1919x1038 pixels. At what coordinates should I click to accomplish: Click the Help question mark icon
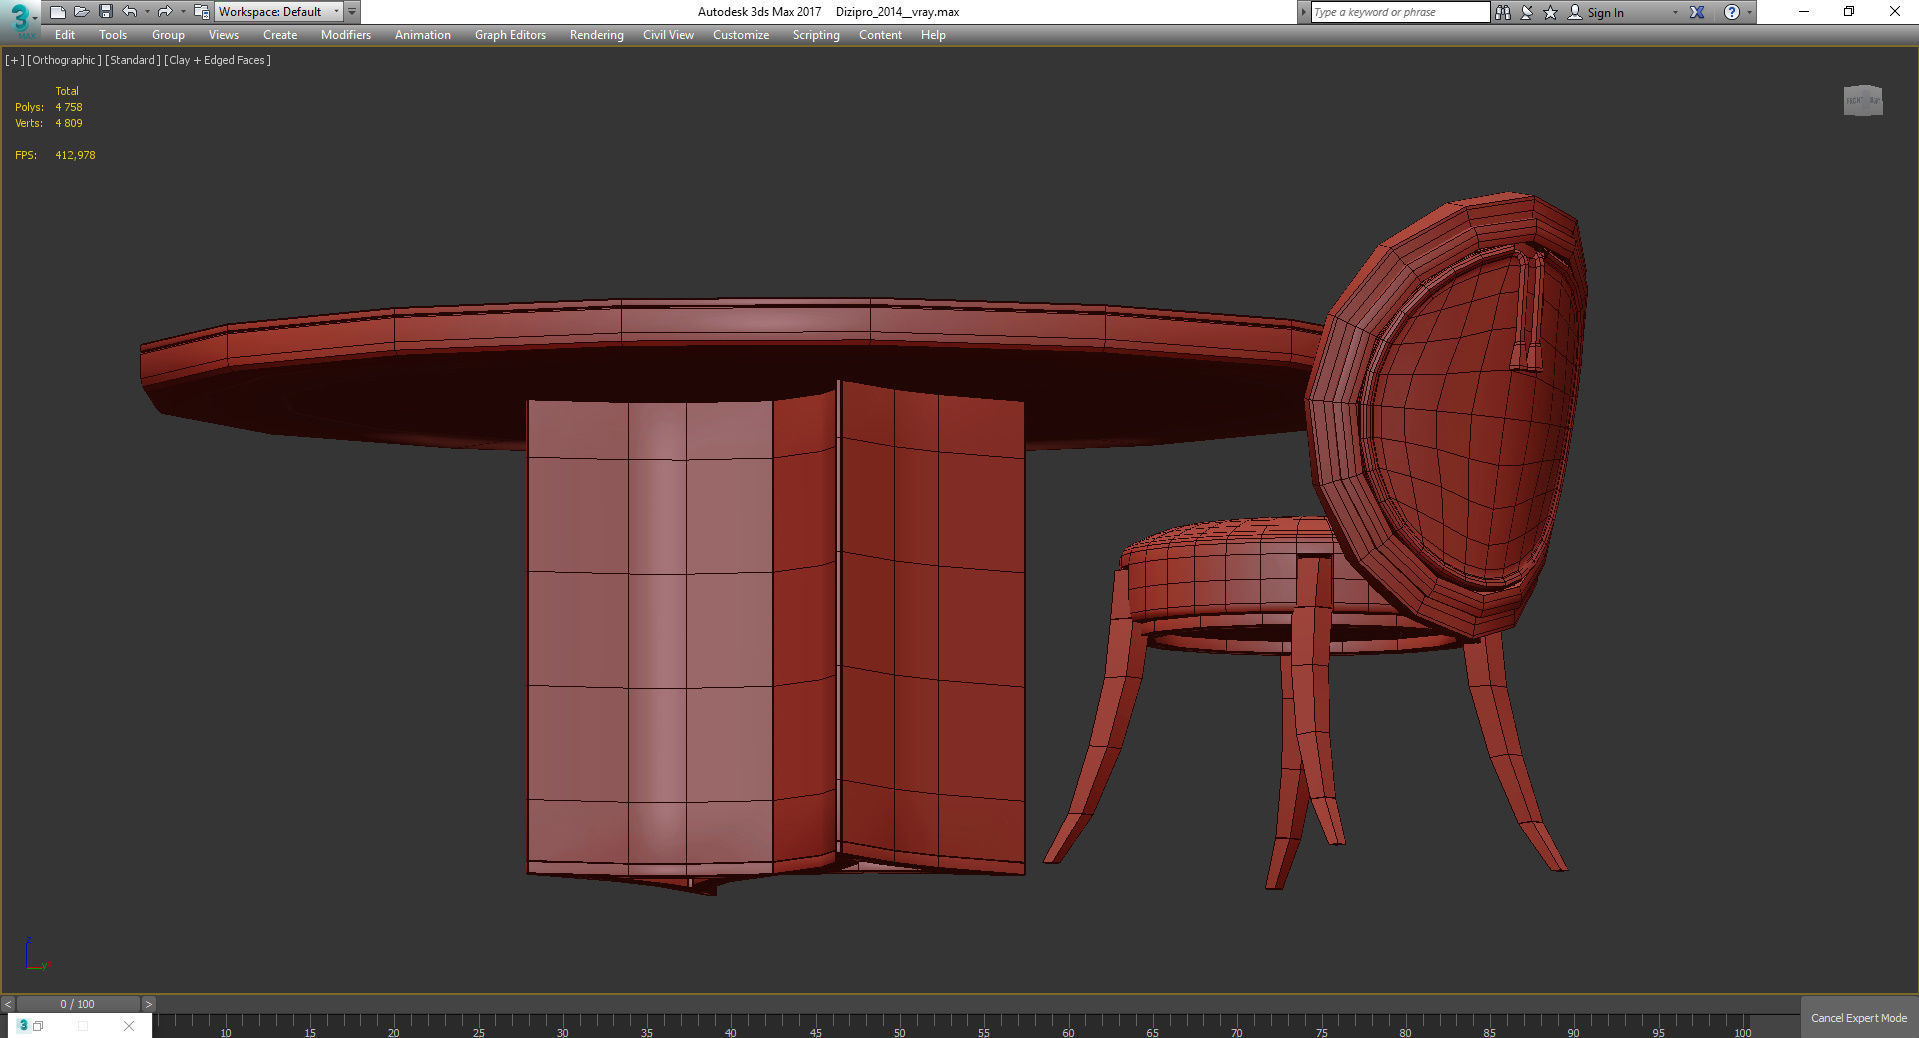[1732, 12]
